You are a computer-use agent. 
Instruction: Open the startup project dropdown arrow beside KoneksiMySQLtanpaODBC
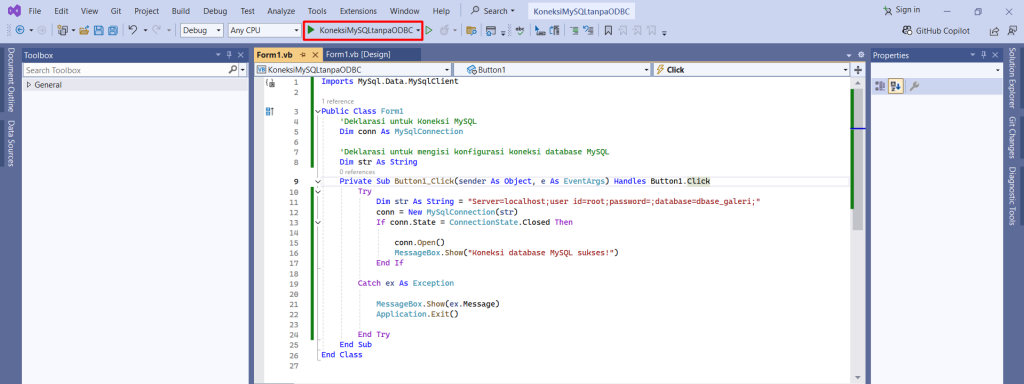tap(417, 30)
